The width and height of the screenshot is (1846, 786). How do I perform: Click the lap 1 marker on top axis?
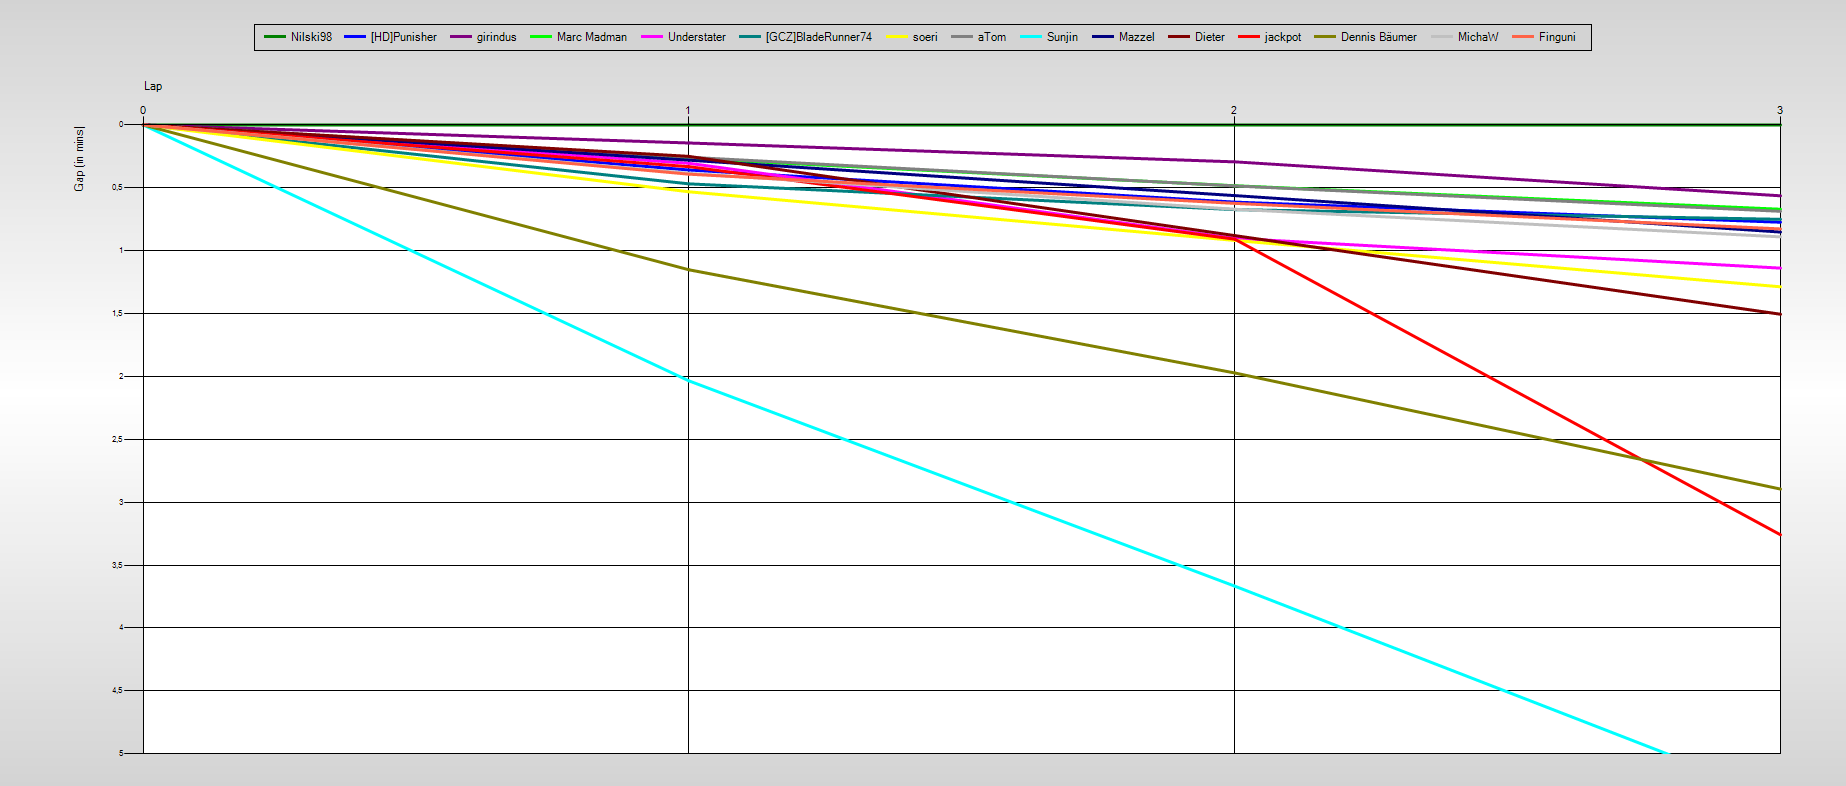[688, 110]
